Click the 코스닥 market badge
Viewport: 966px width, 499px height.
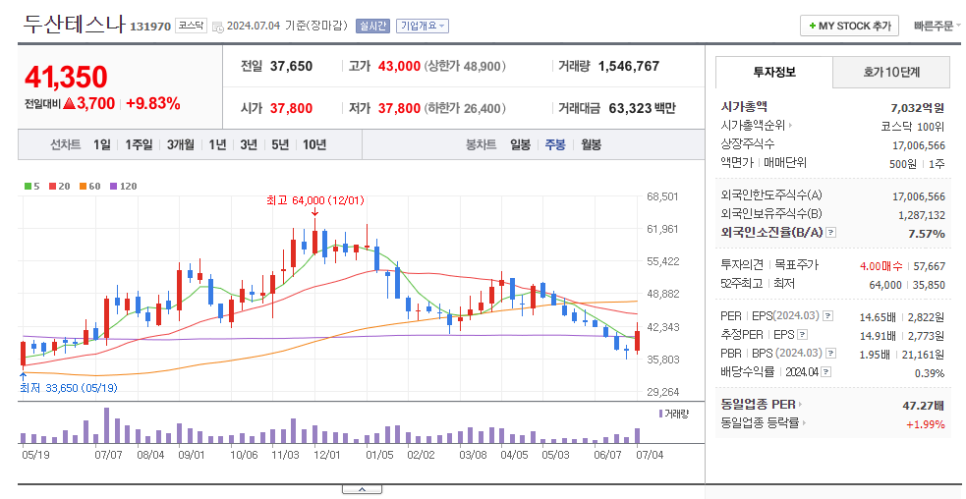(192, 26)
